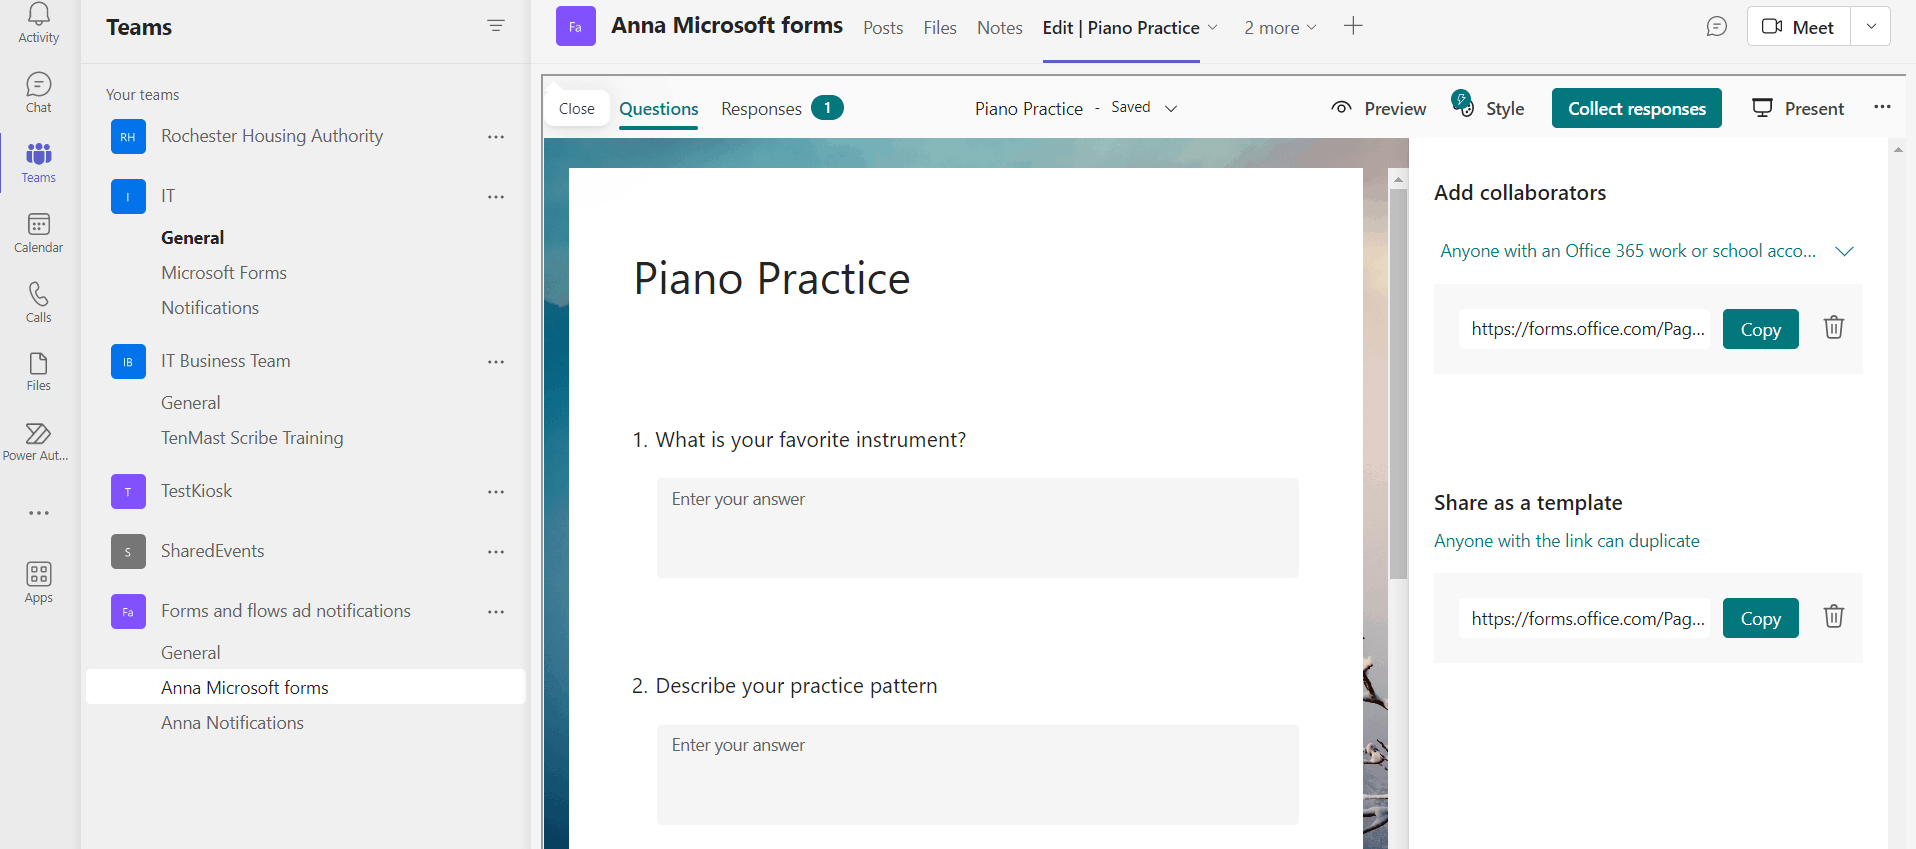Viewport: 1916px width, 849px height.
Task: Open the Calendar app
Action: (38, 233)
